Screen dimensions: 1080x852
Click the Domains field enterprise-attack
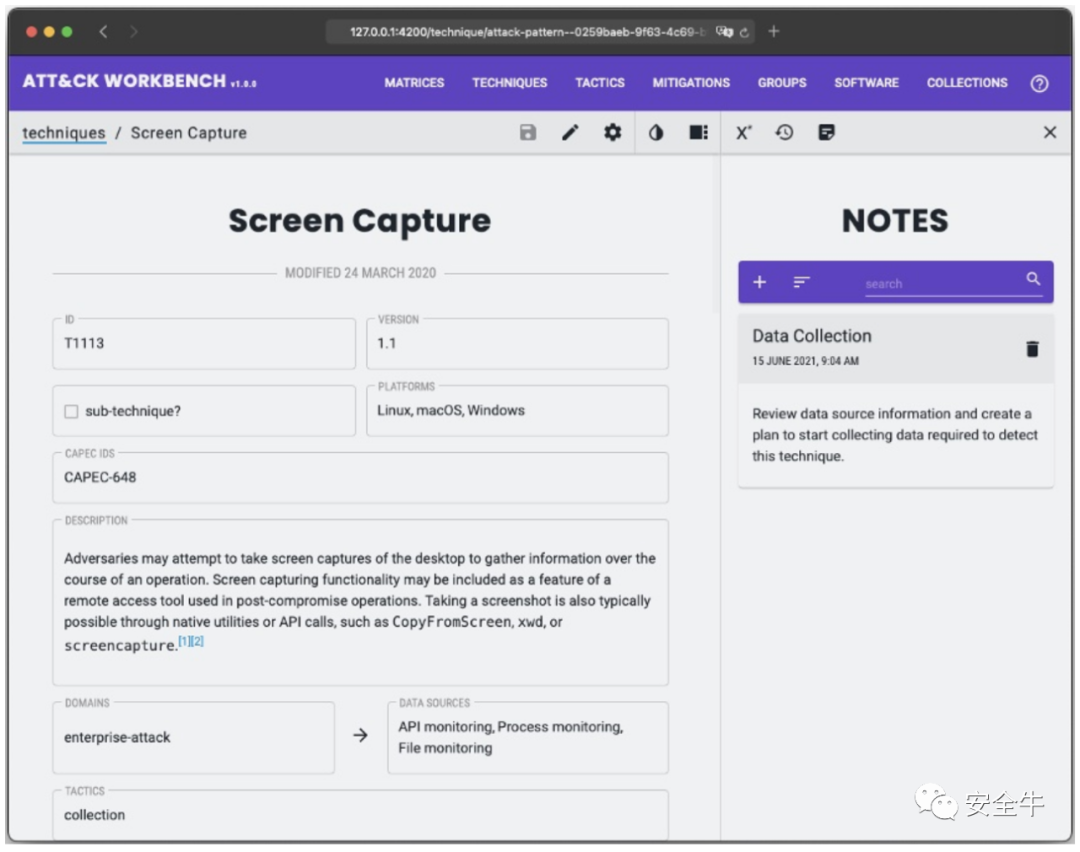pyautogui.click(x=194, y=738)
